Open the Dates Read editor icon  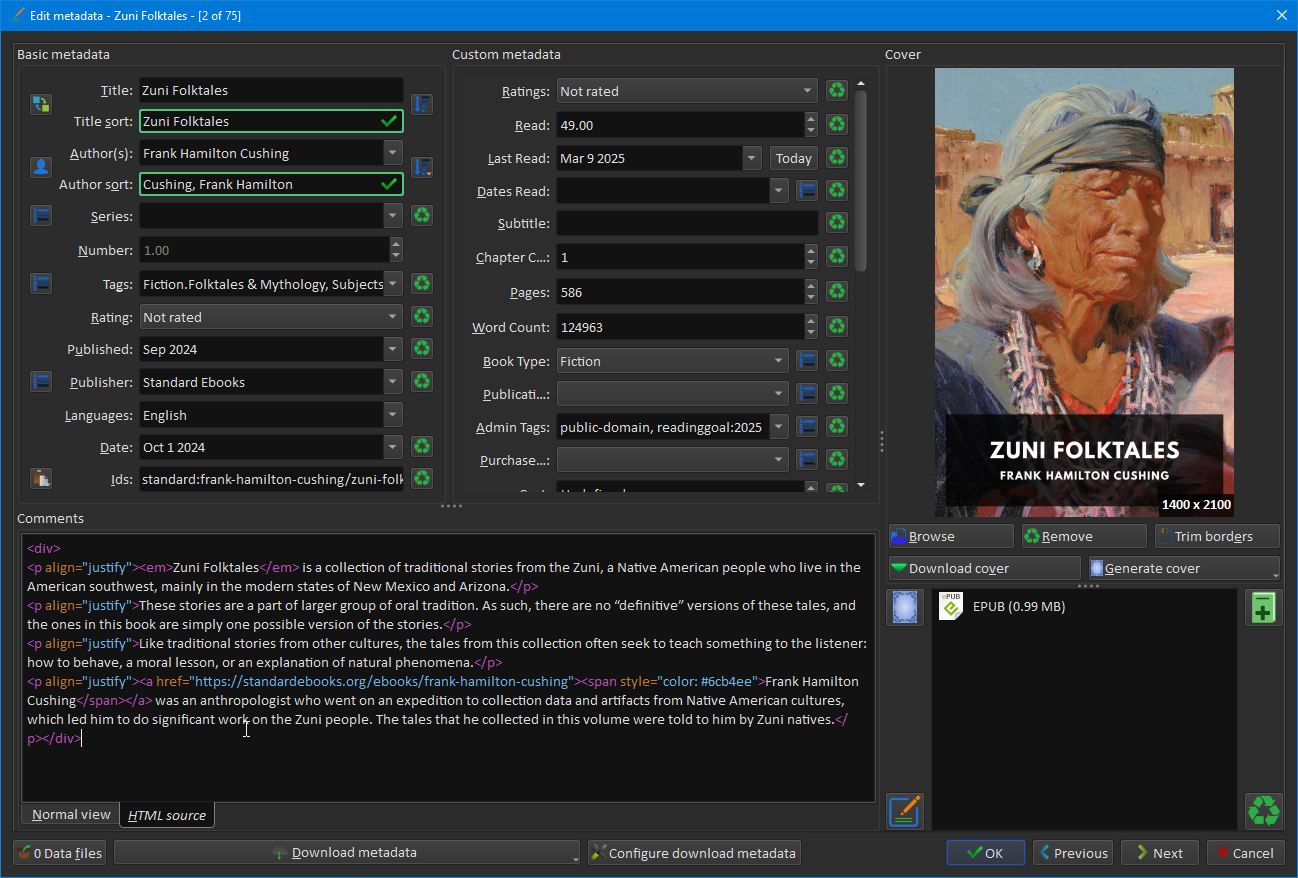tap(807, 190)
